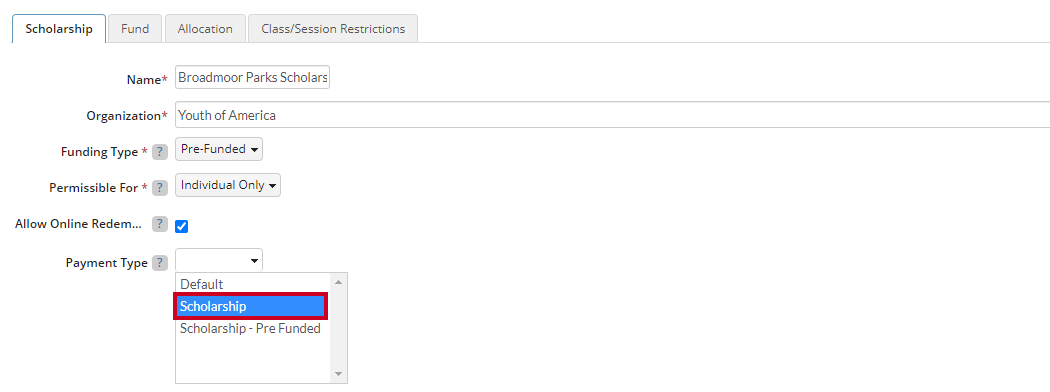Go to Class/Session Restrictions tab

tap(333, 29)
